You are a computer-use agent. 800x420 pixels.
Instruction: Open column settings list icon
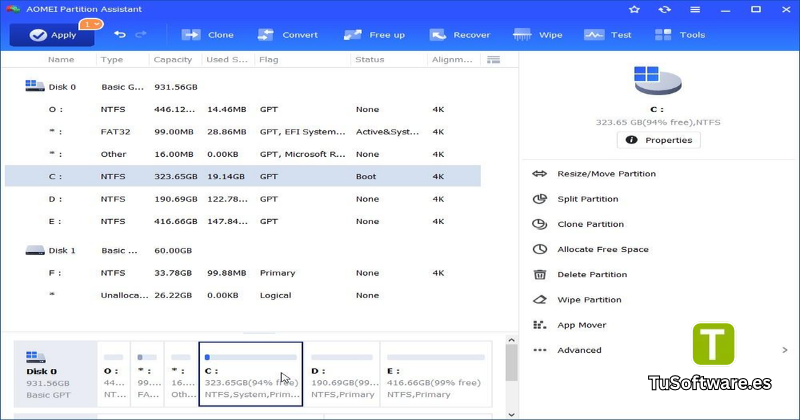[493, 60]
